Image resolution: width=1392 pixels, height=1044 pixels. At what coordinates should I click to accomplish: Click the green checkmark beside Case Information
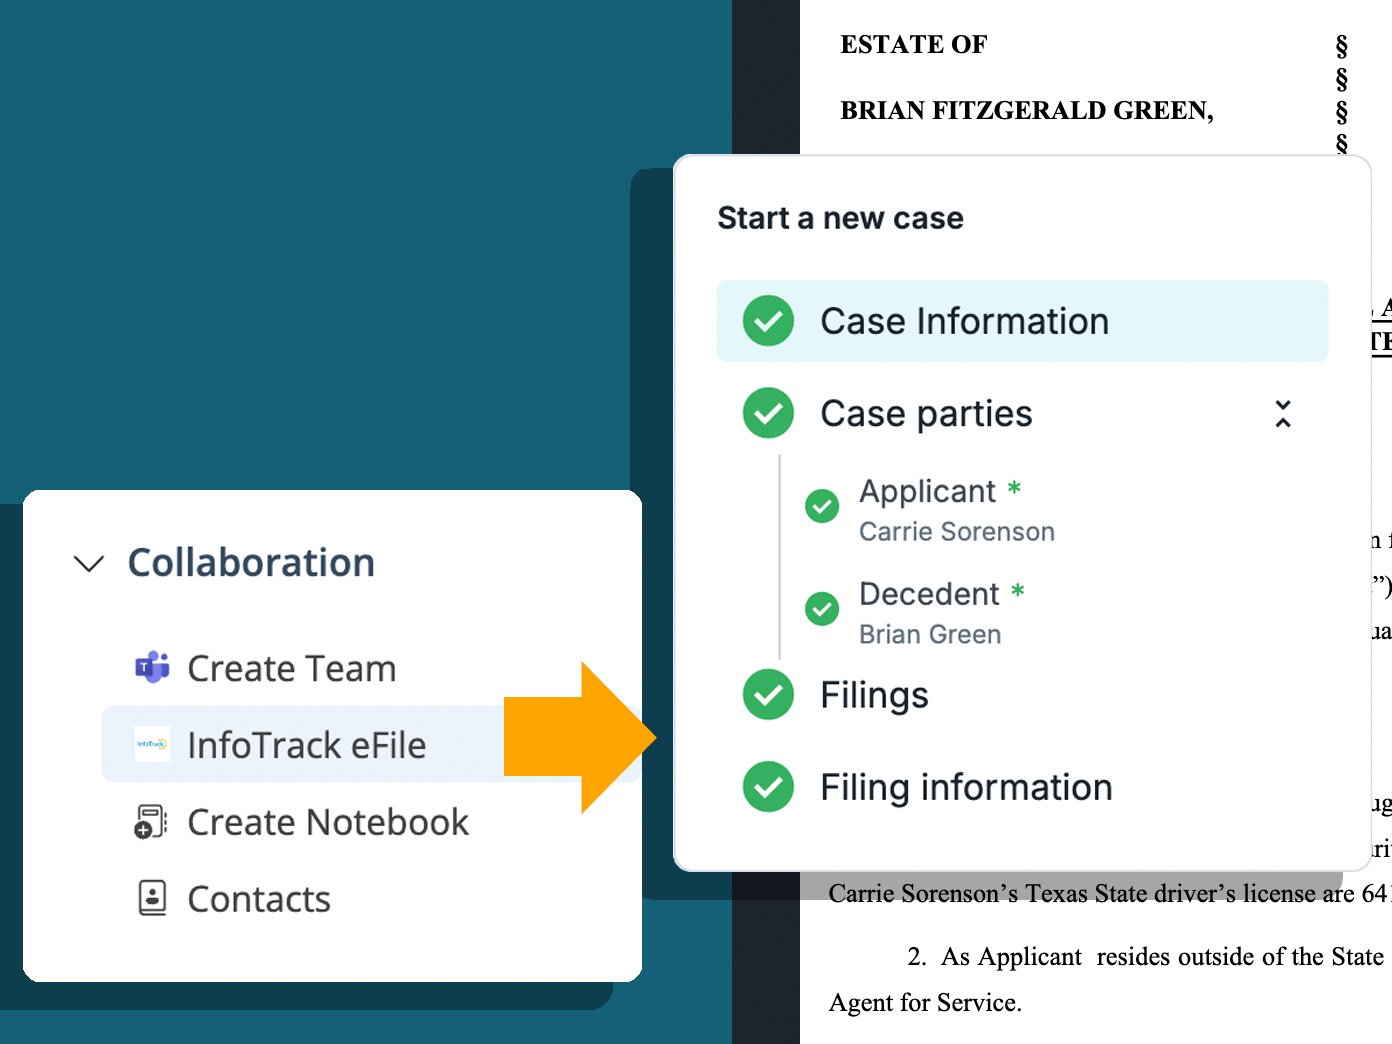pyautogui.click(x=766, y=321)
